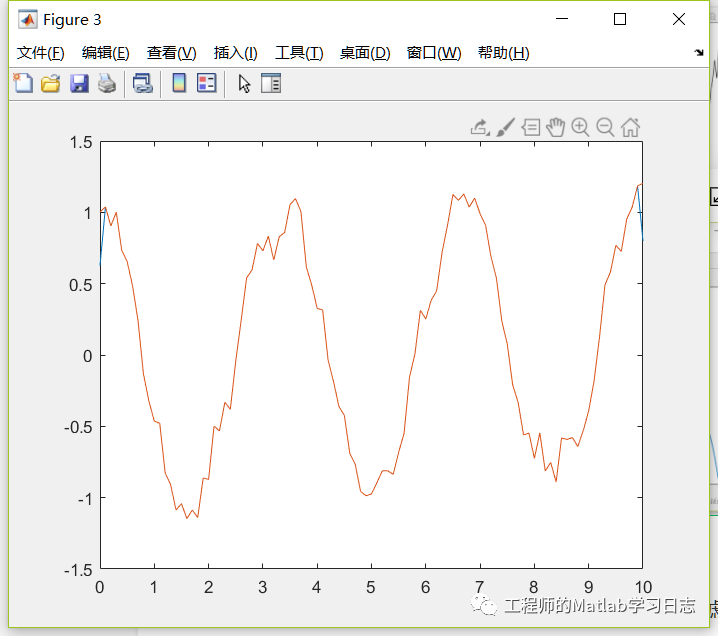This screenshot has height=636, width=718.
Task: Activate the Zoom In magnifier
Action: pyautogui.click(x=580, y=127)
